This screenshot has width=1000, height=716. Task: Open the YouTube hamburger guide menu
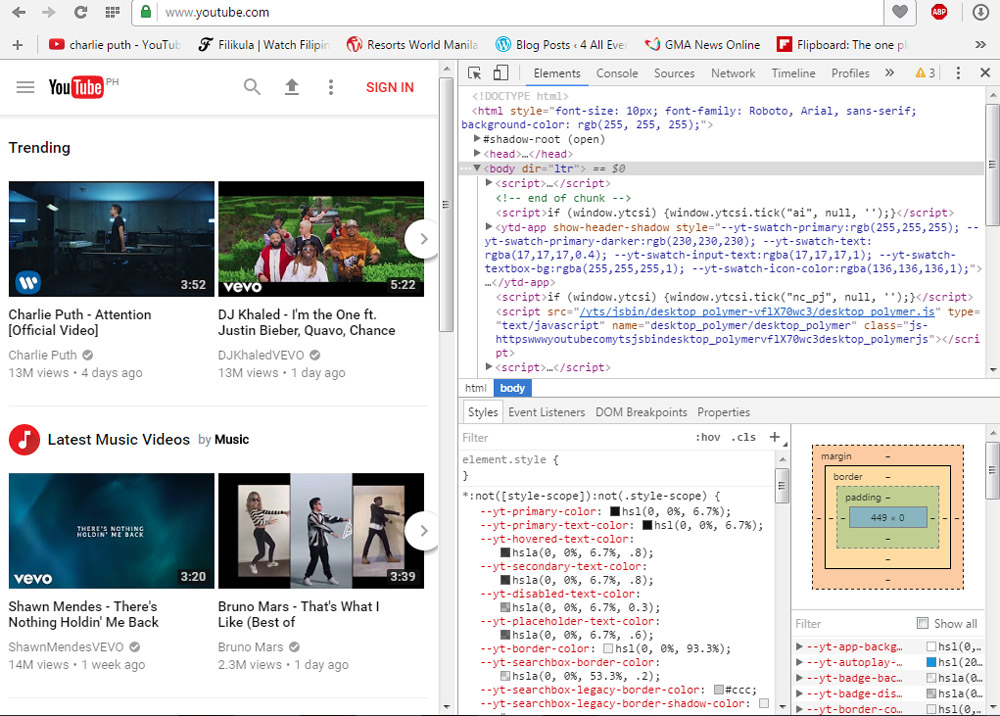point(26,87)
